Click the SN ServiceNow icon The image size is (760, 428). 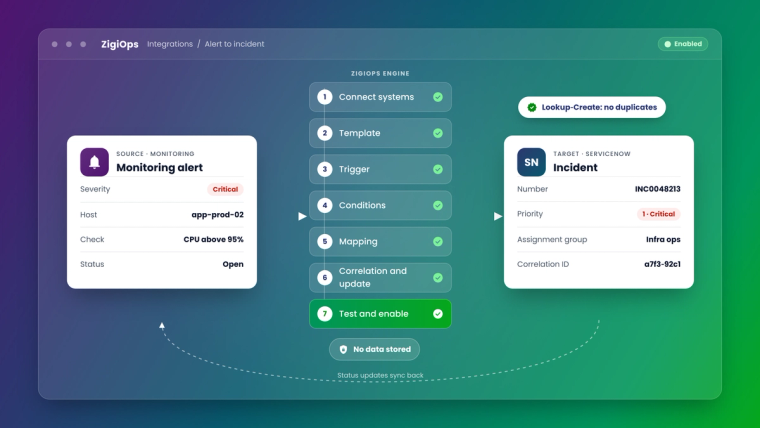point(531,162)
